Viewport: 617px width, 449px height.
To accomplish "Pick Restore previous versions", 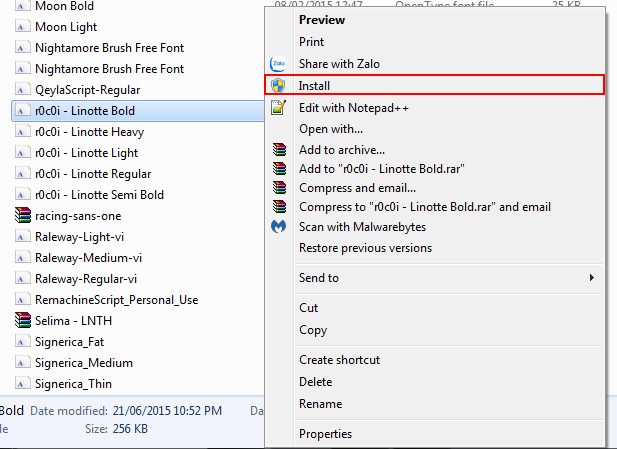I will pyautogui.click(x=365, y=248).
